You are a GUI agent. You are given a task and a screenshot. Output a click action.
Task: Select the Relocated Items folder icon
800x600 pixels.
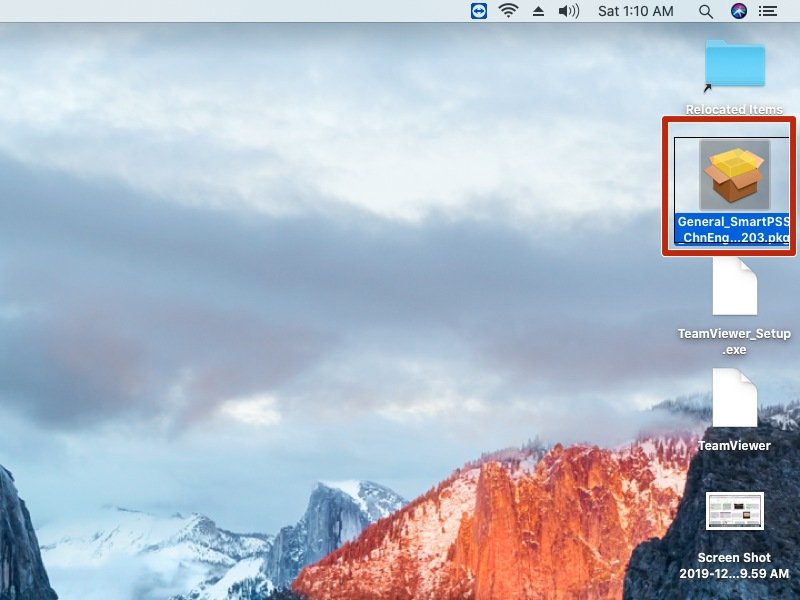click(735, 64)
